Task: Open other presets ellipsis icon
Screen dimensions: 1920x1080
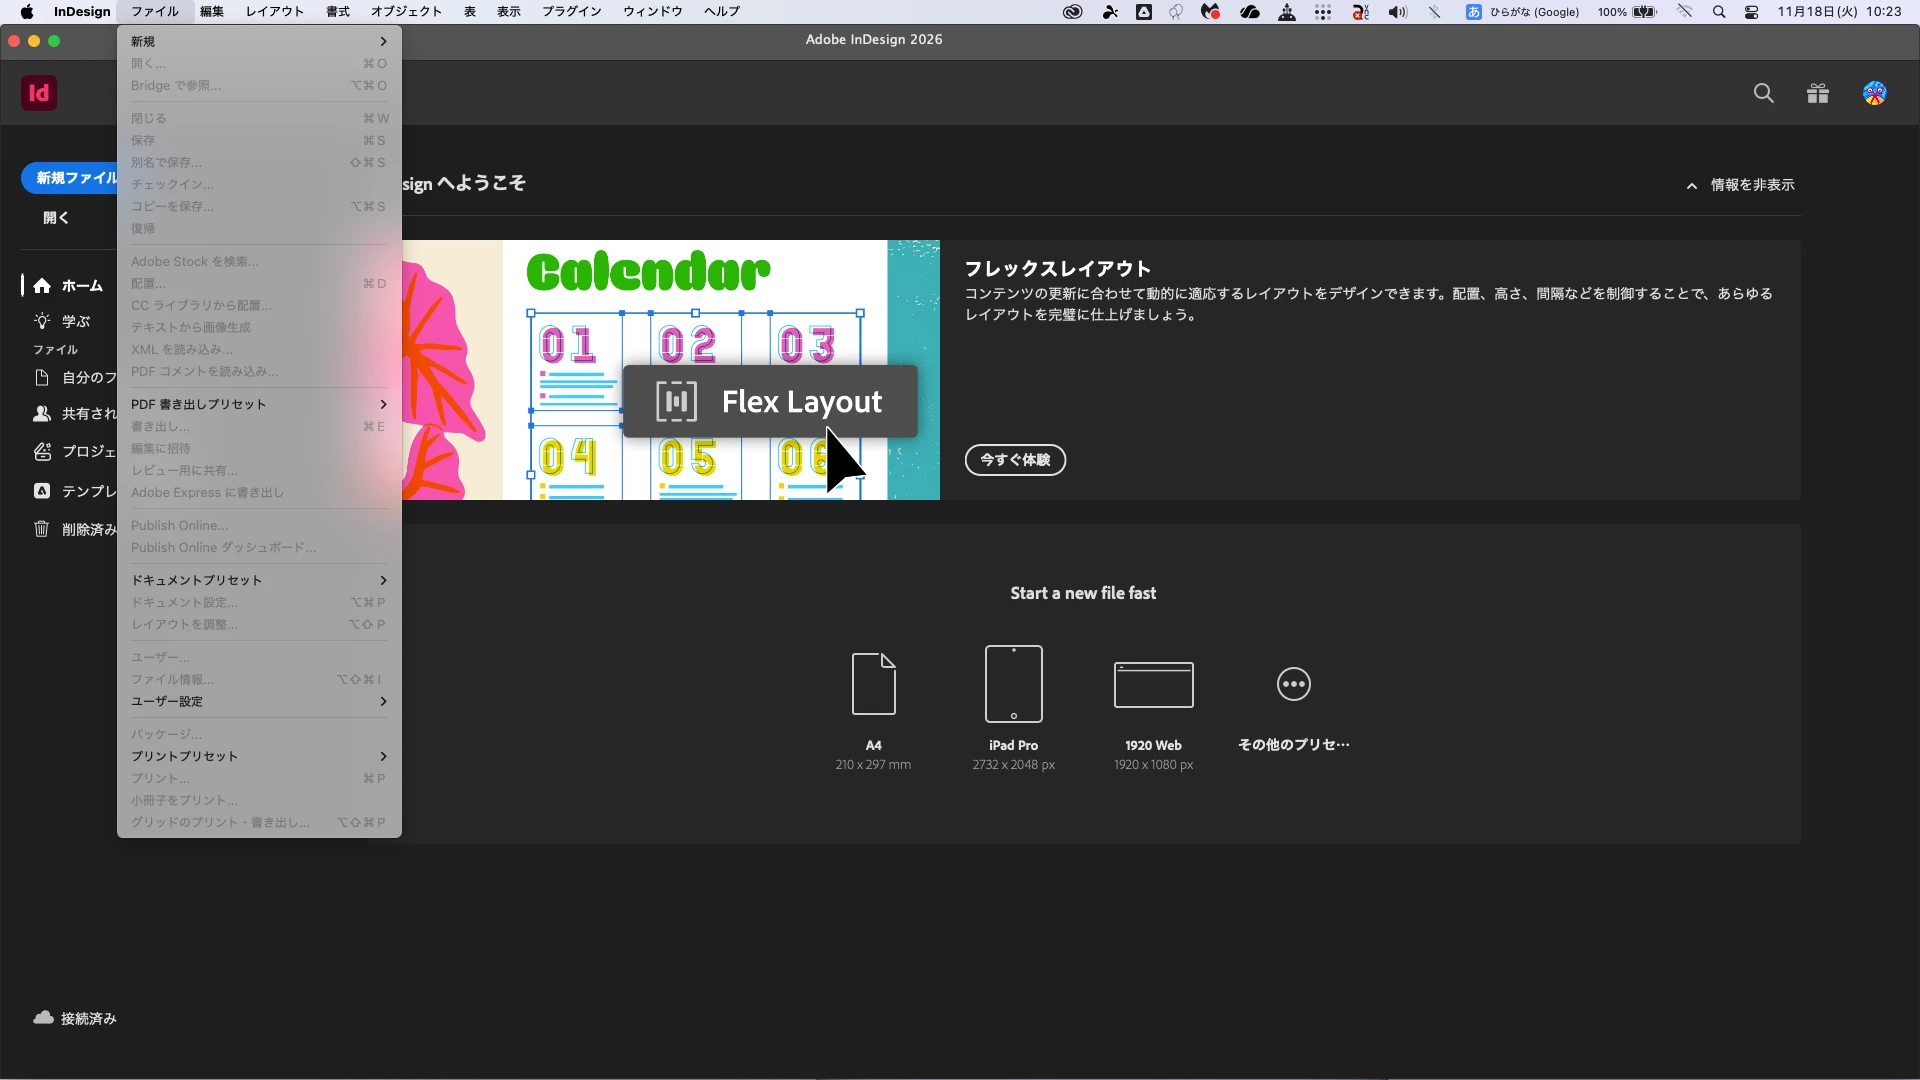Action: 1293,684
